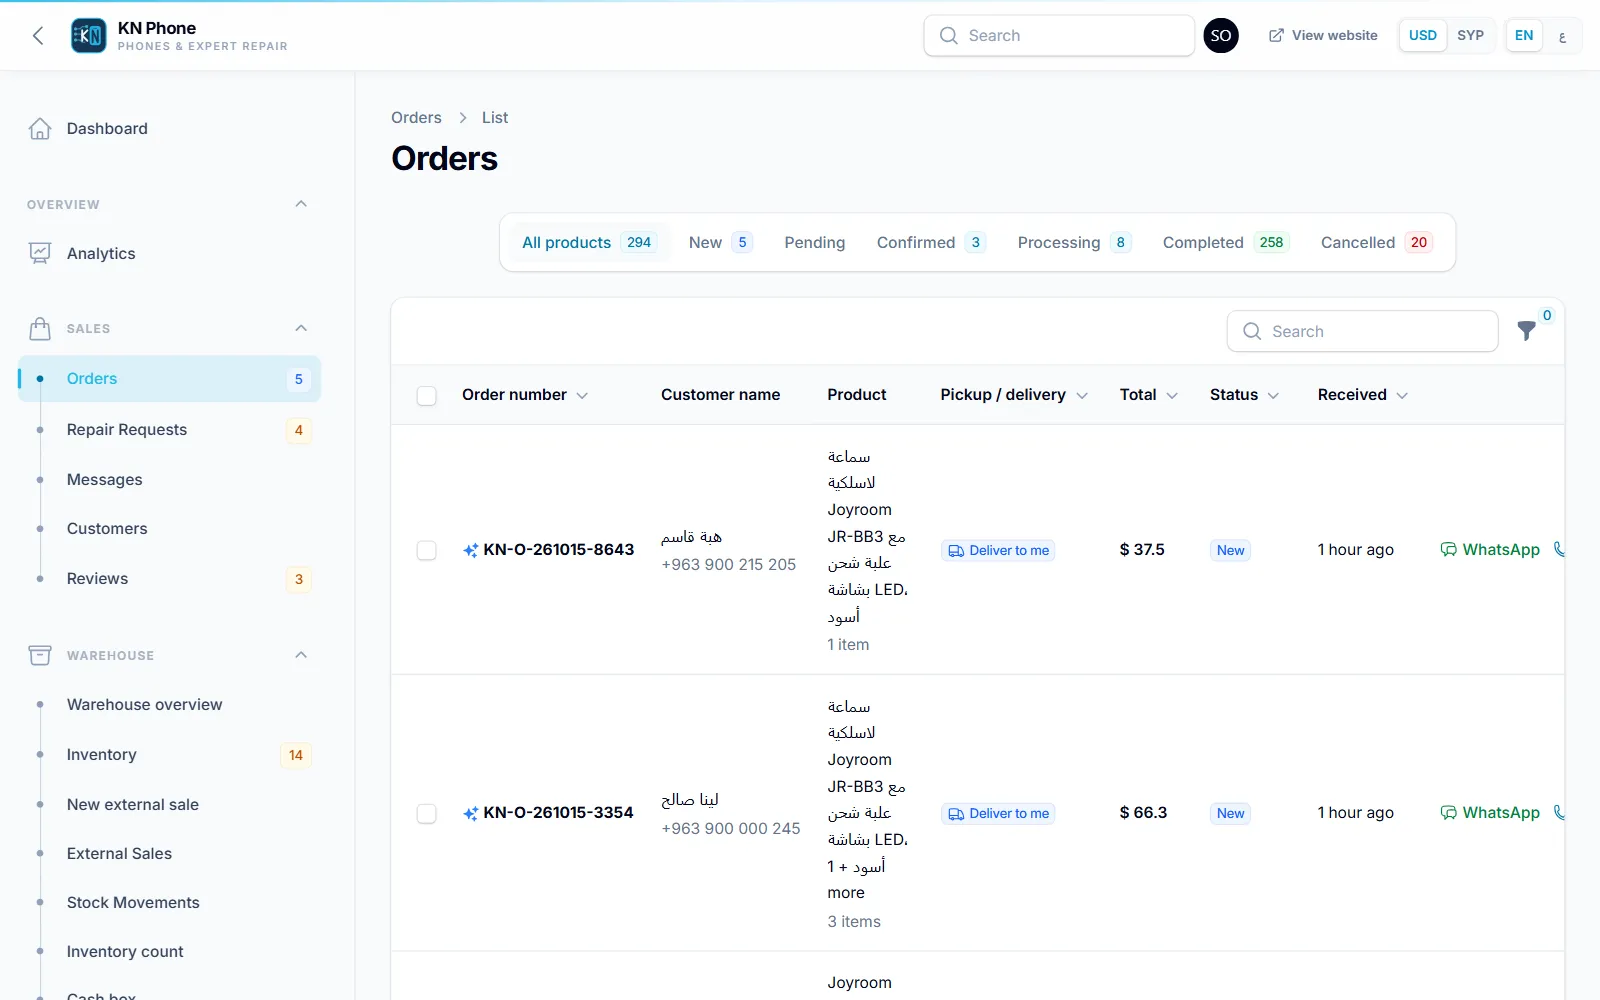Open Inventory in sidebar
Screen dimensions: 1600x1000
[170, 755]
